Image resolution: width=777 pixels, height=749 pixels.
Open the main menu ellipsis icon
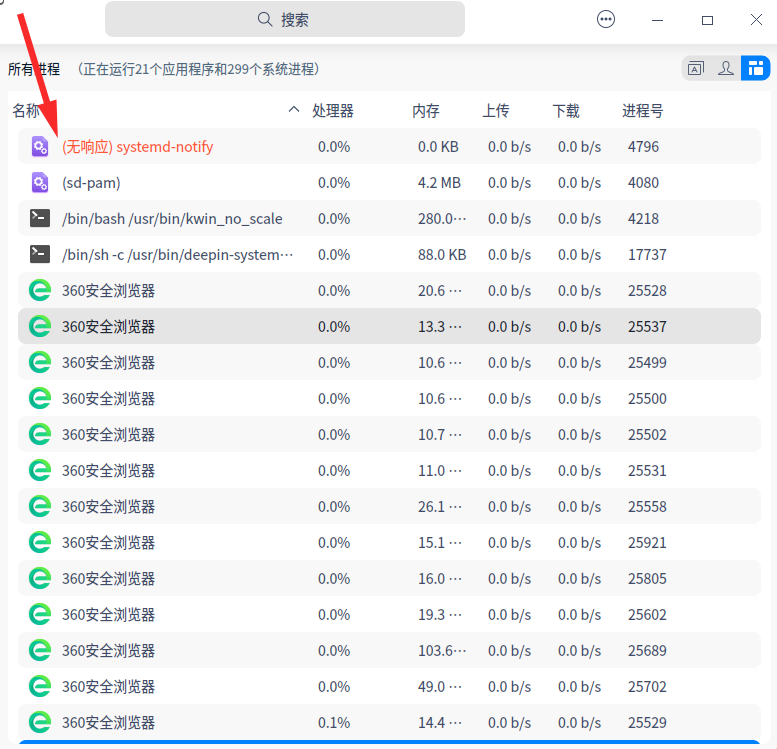pyautogui.click(x=606, y=19)
